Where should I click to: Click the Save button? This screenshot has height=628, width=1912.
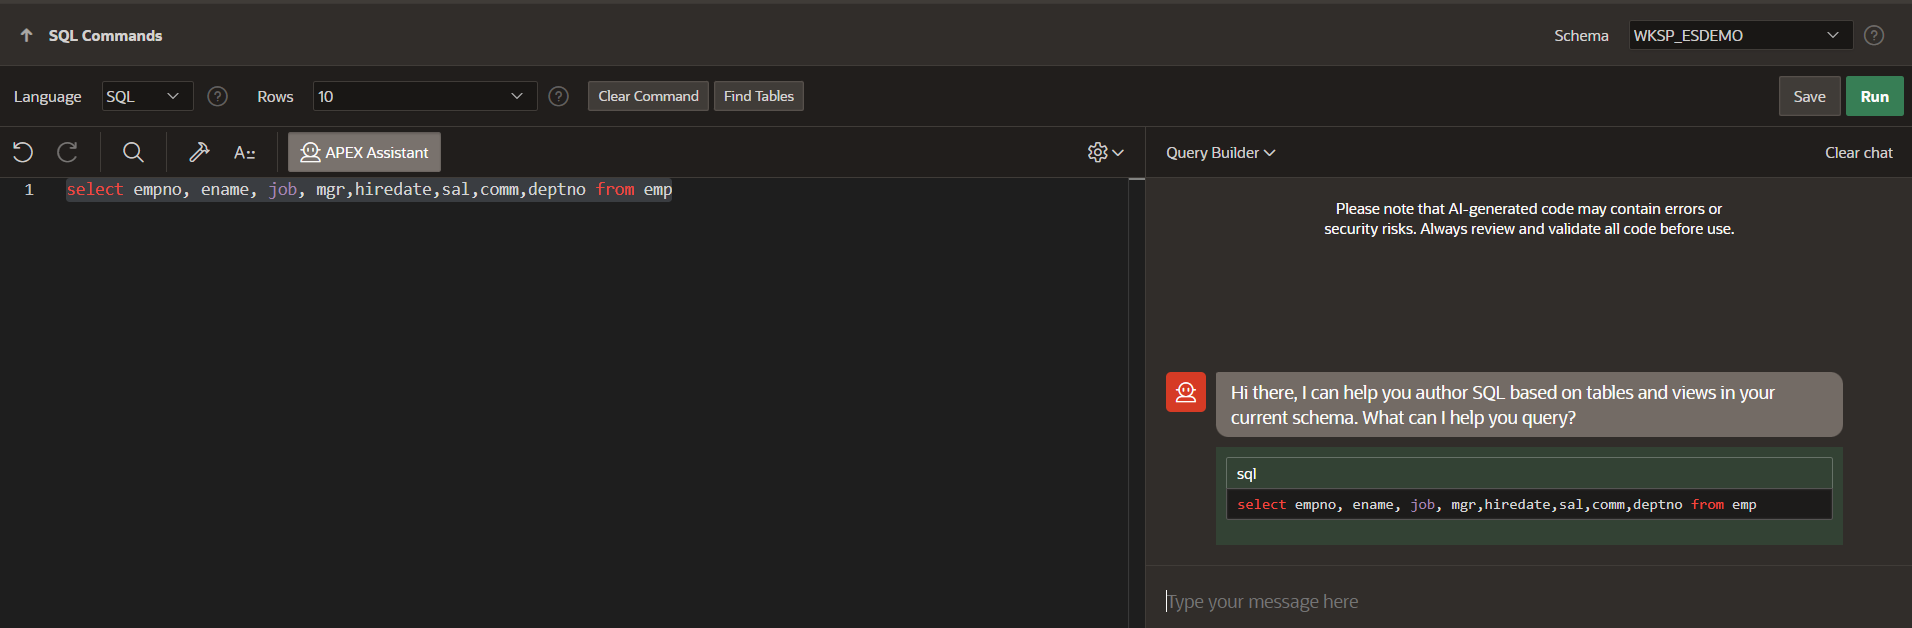[1808, 96]
